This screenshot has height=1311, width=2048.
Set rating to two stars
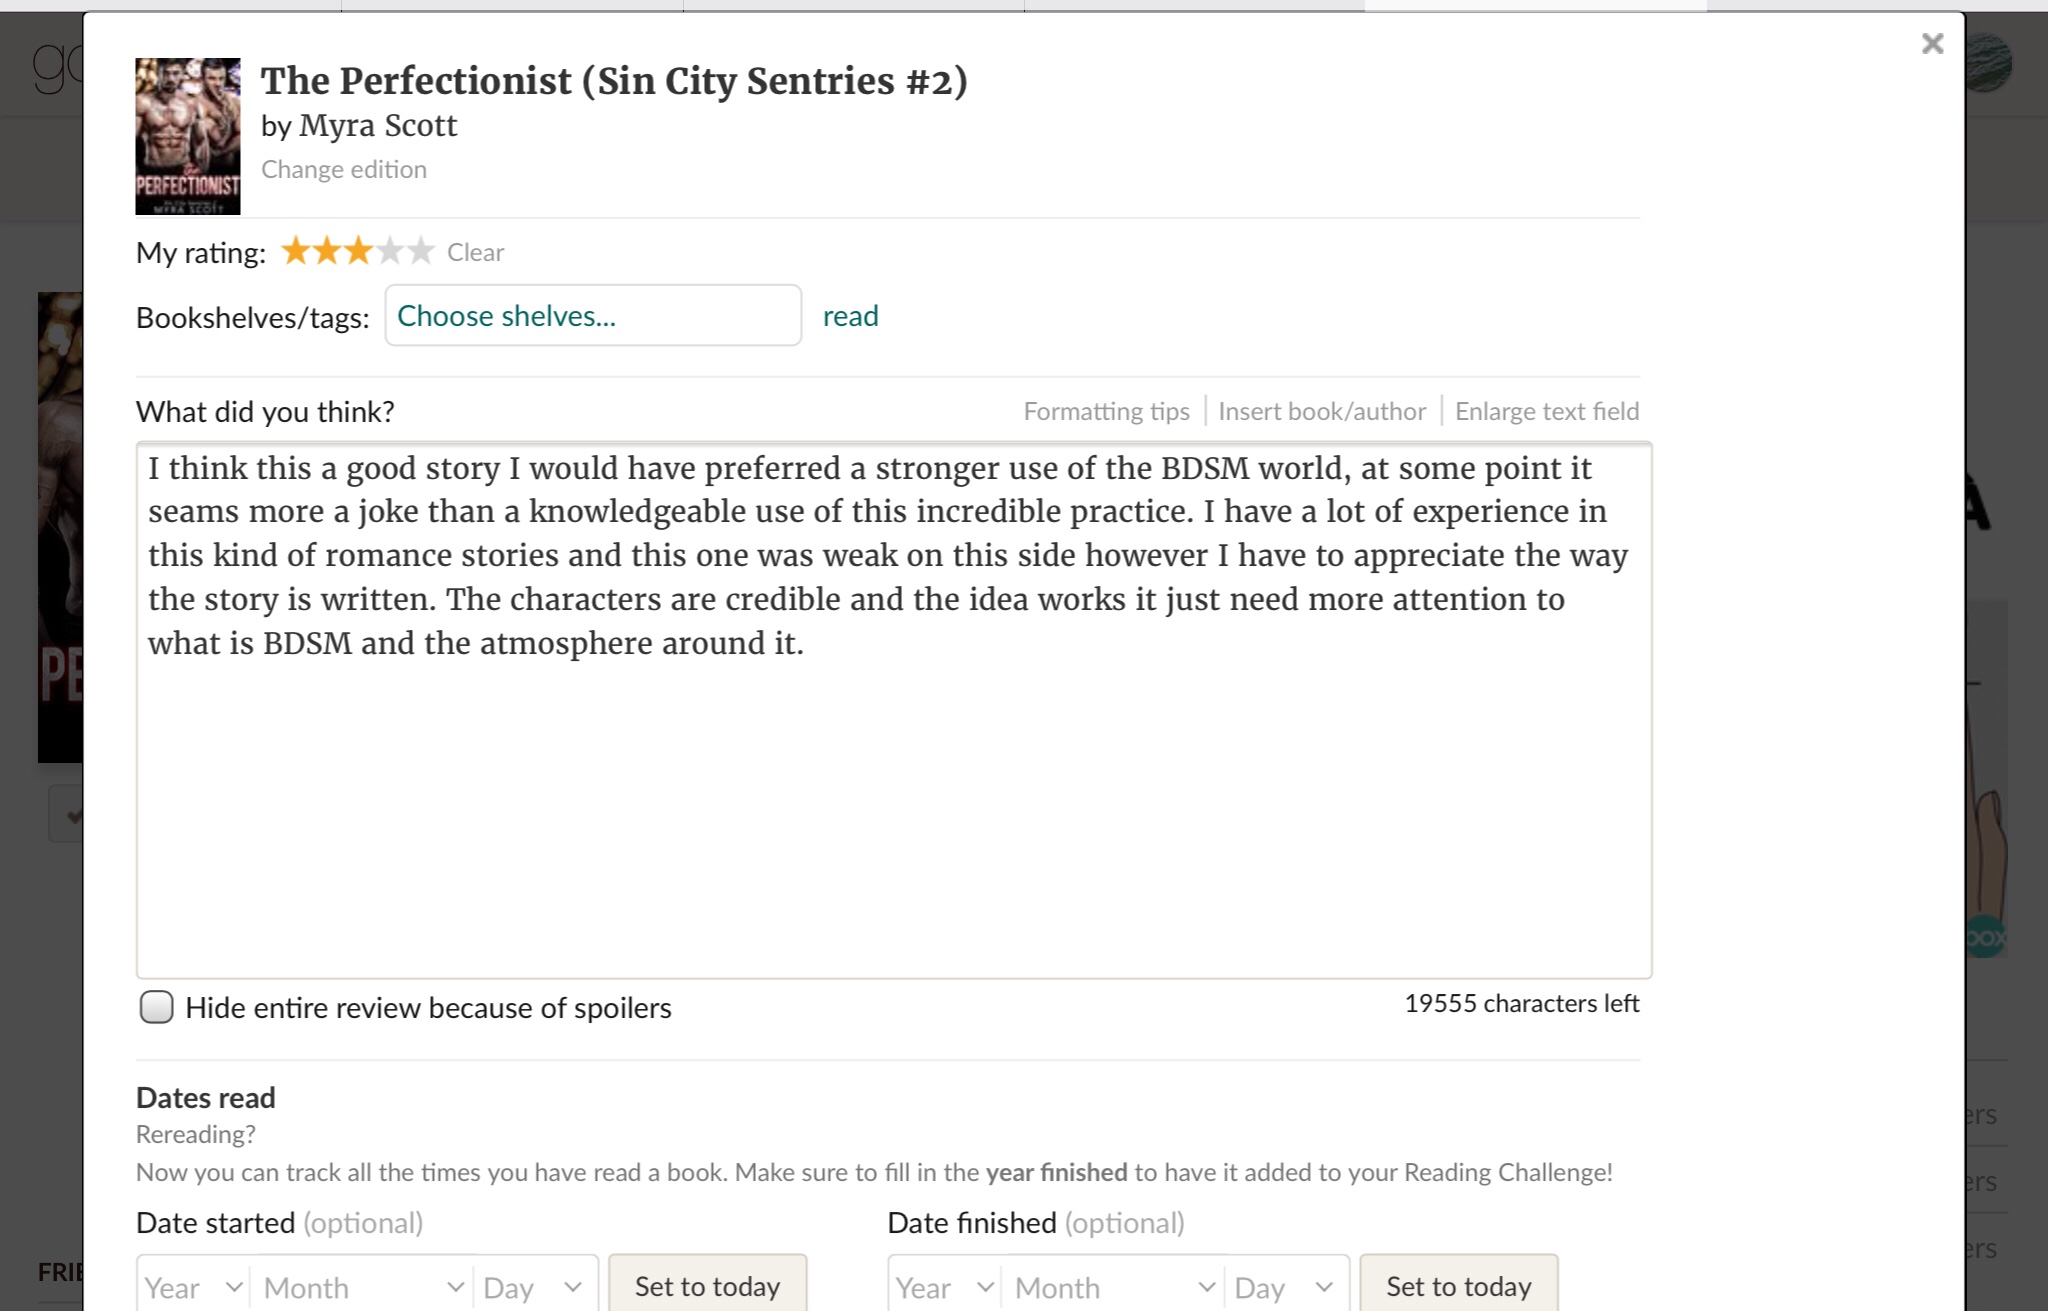coord(326,251)
